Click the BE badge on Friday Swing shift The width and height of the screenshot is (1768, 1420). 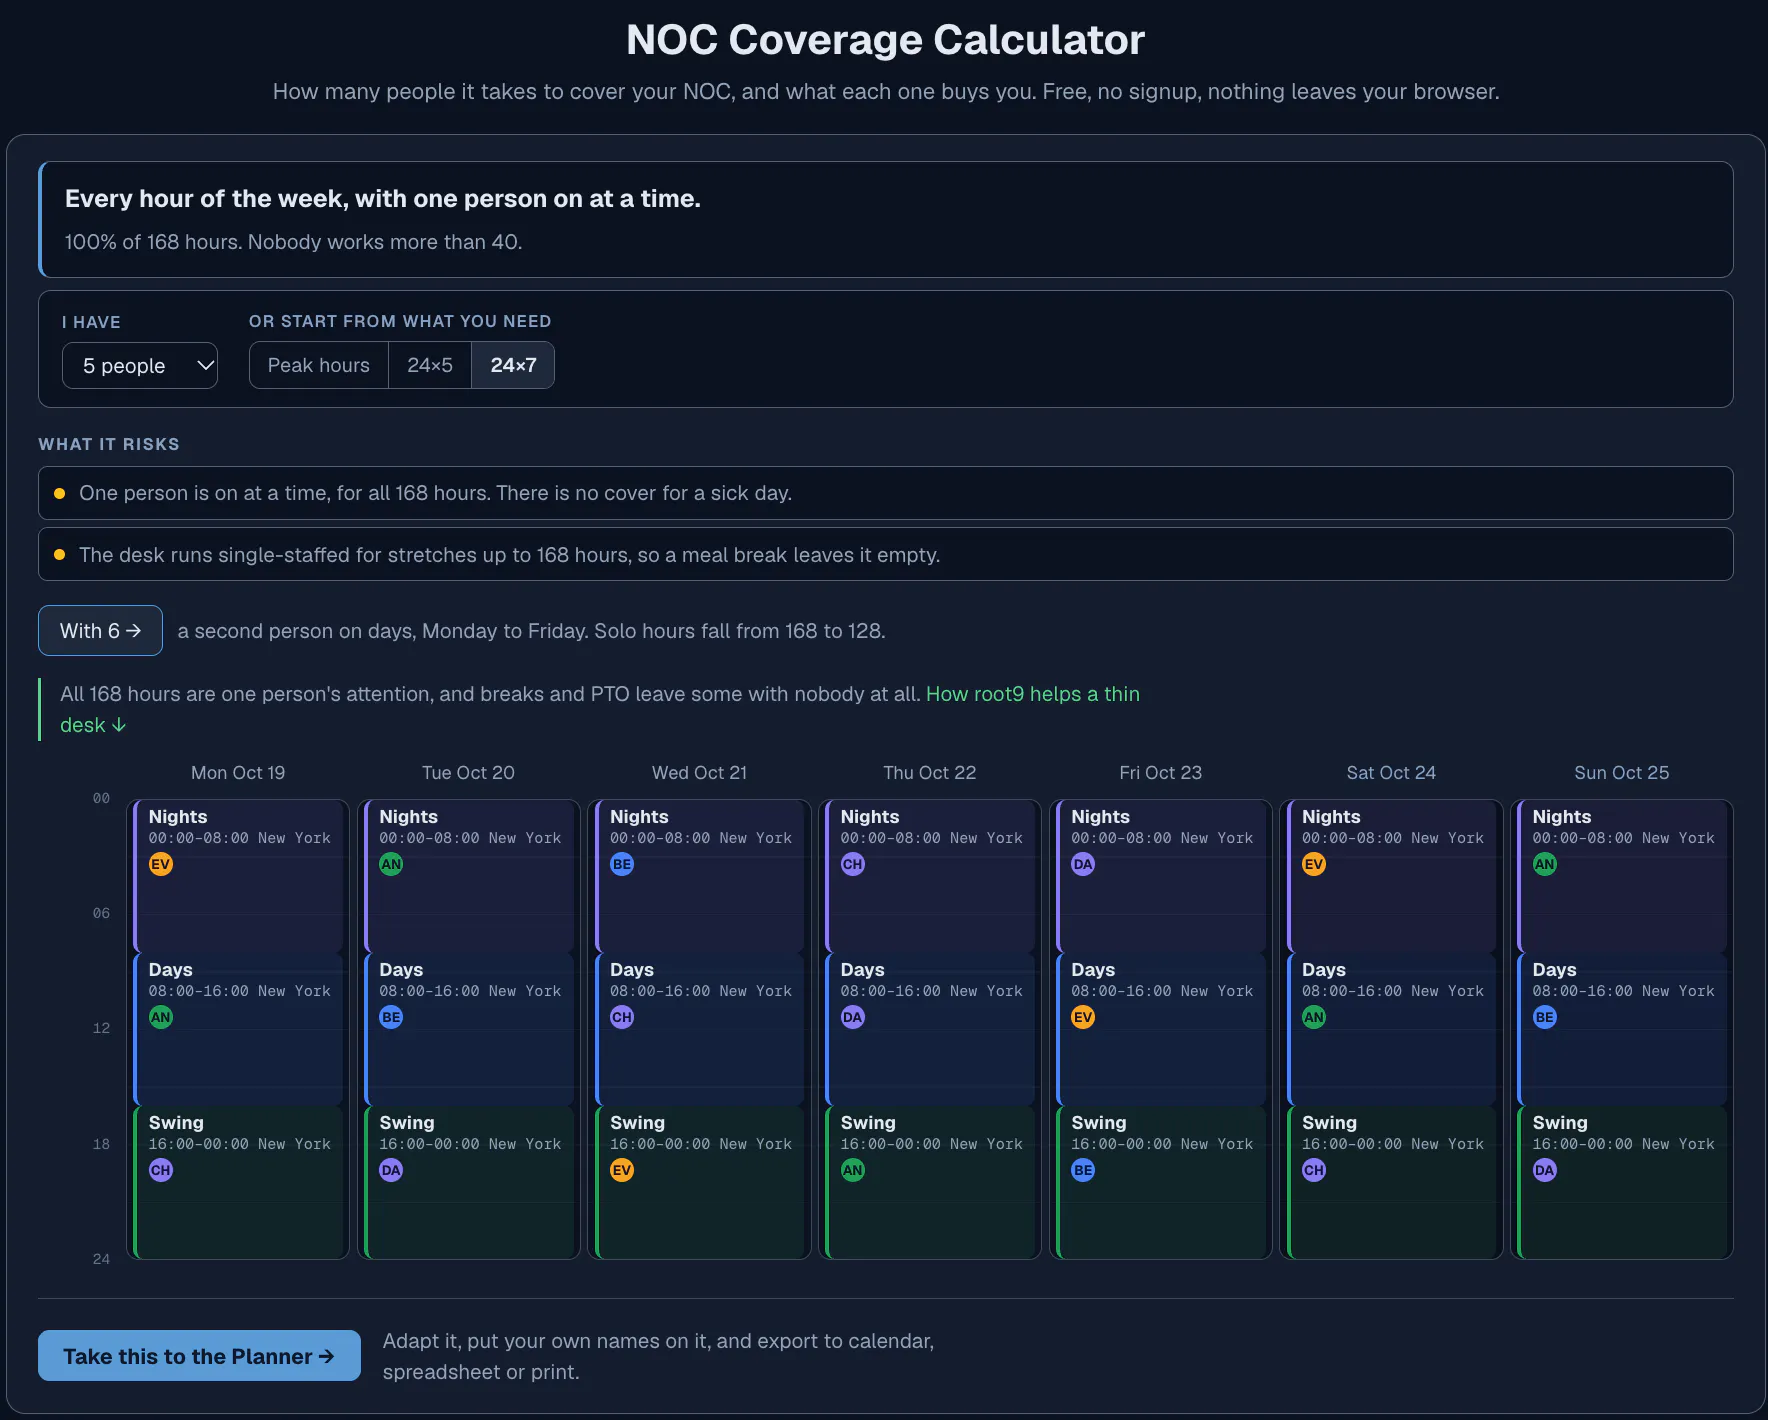[x=1083, y=1170]
